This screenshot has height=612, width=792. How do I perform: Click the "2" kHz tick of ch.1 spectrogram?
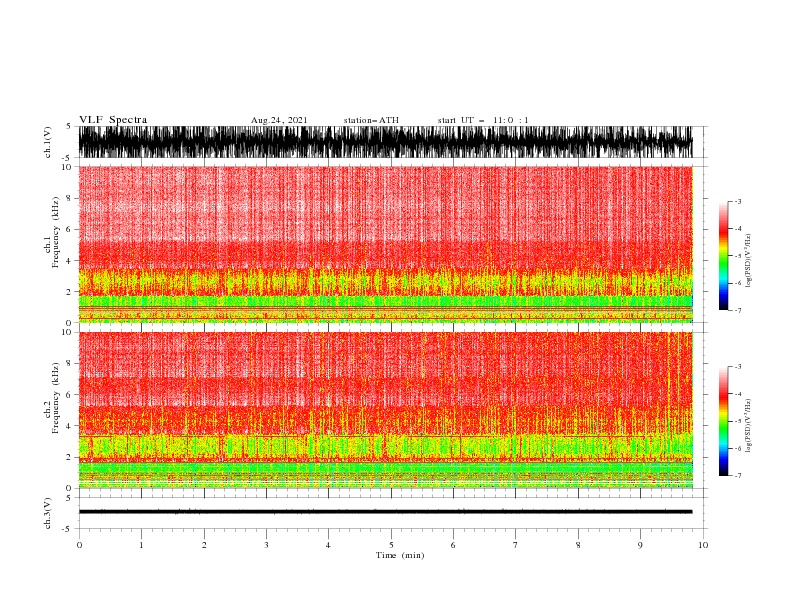coord(69,292)
